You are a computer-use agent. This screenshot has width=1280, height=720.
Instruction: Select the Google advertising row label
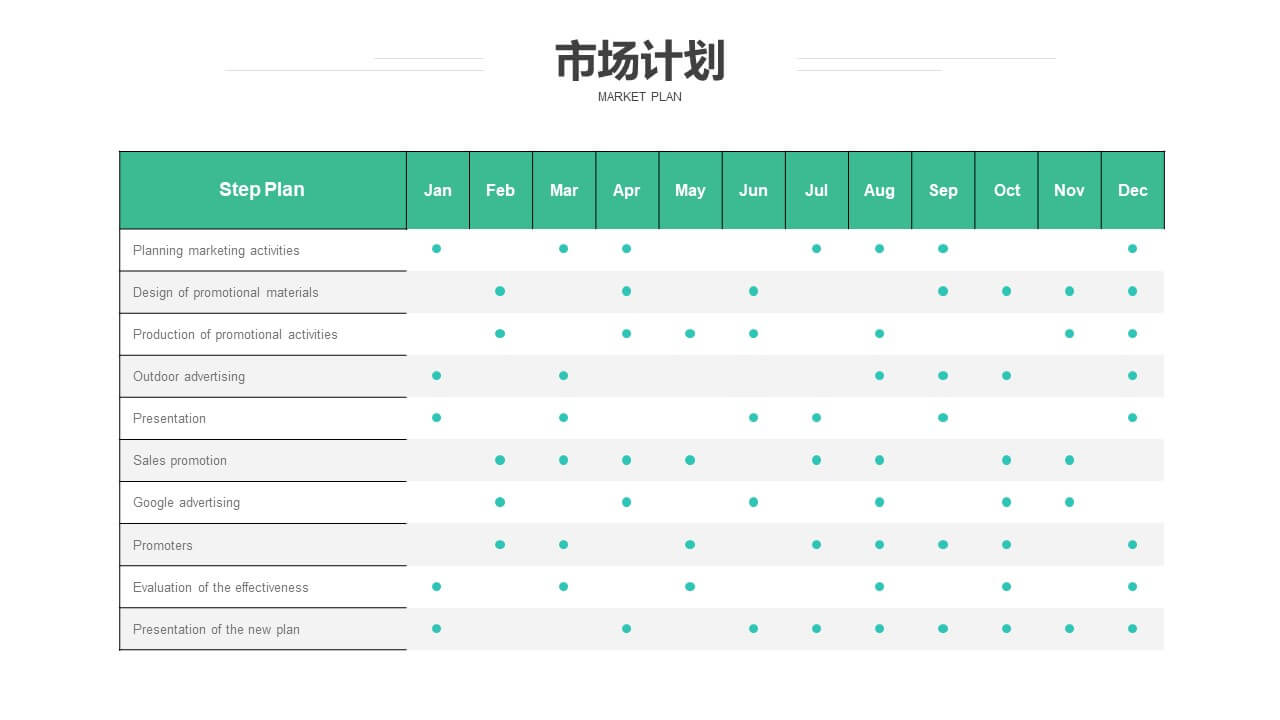186,502
